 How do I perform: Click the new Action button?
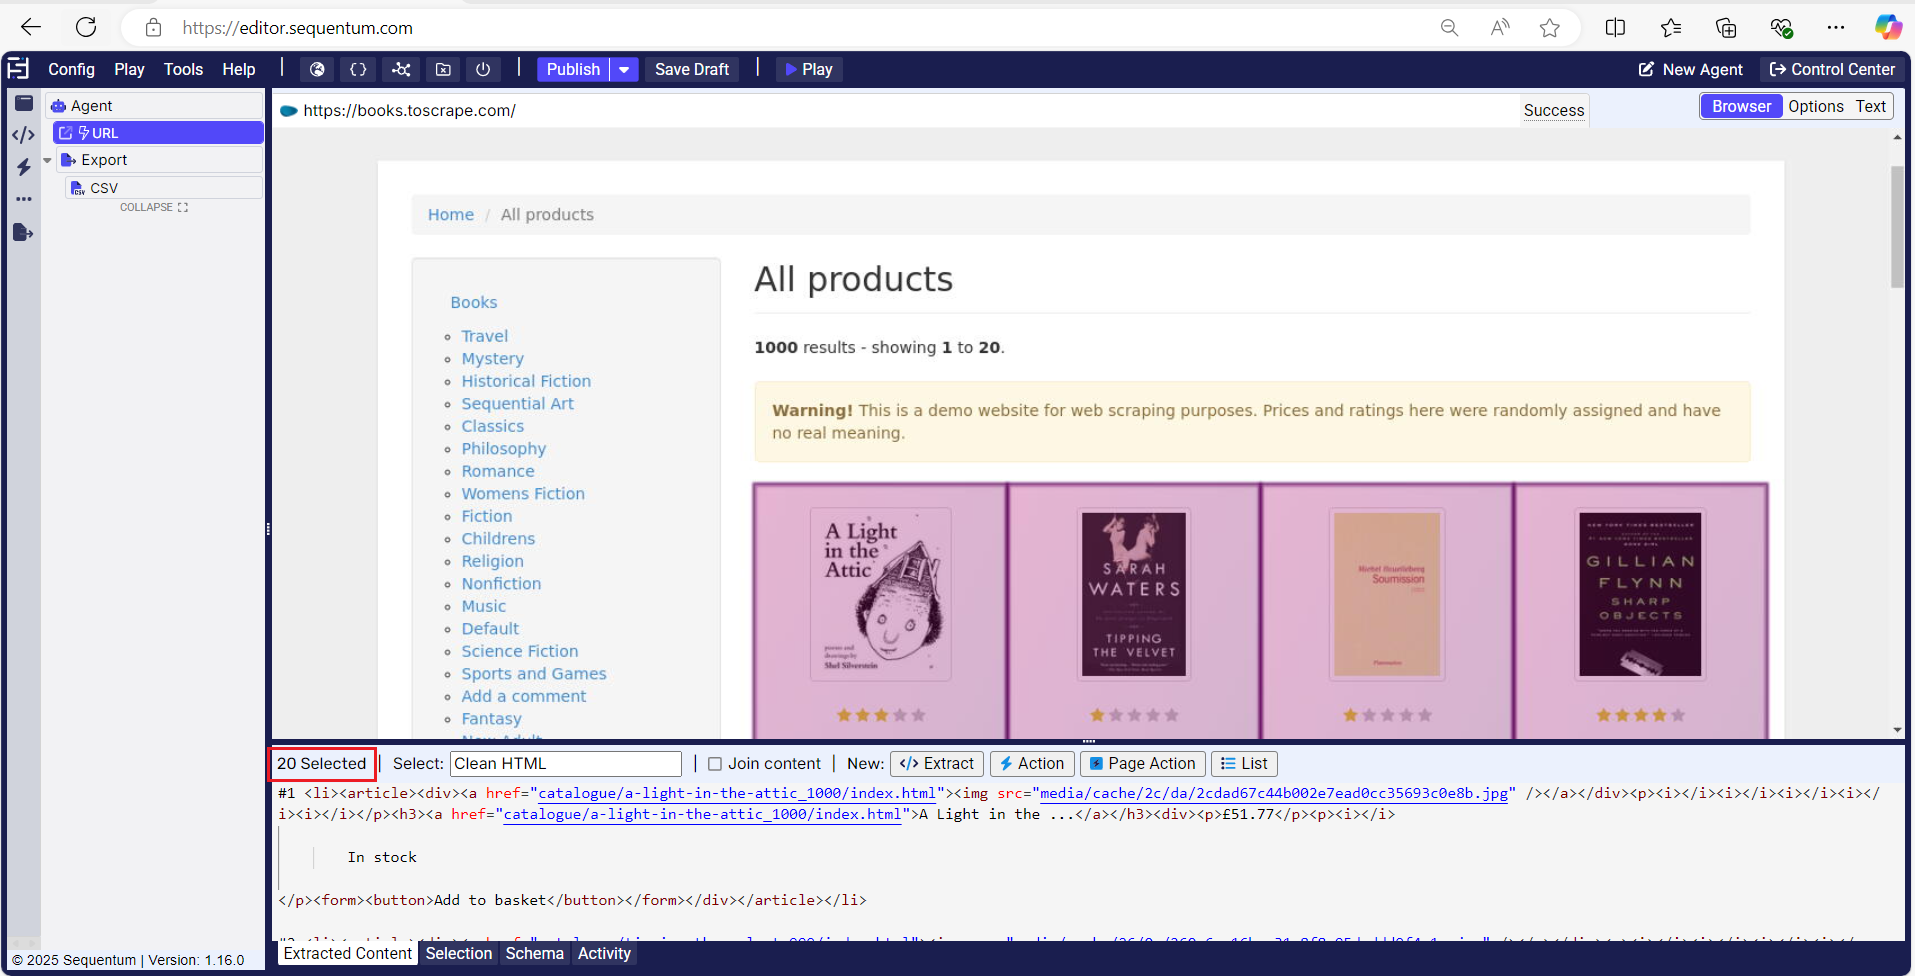pos(1032,764)
